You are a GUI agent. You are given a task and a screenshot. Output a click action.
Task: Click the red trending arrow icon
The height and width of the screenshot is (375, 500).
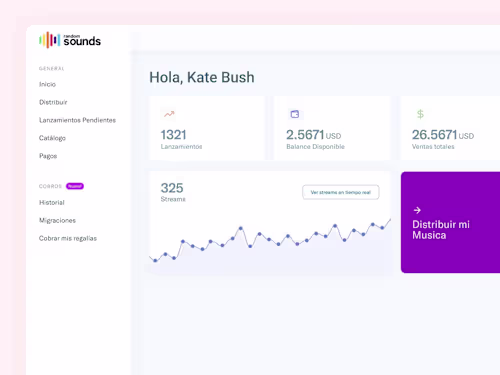tap(169, 114)
